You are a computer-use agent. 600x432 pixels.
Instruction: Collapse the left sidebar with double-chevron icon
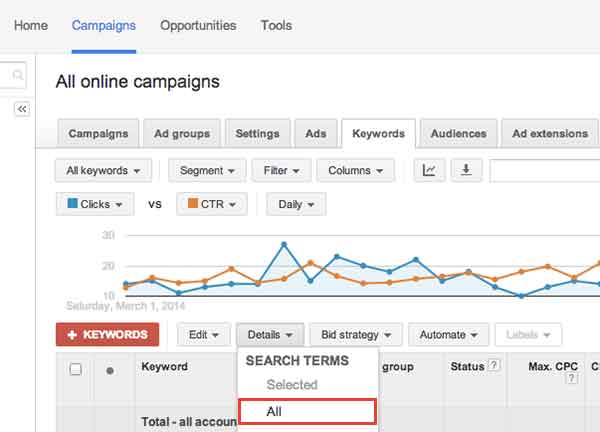pos(22,109)
